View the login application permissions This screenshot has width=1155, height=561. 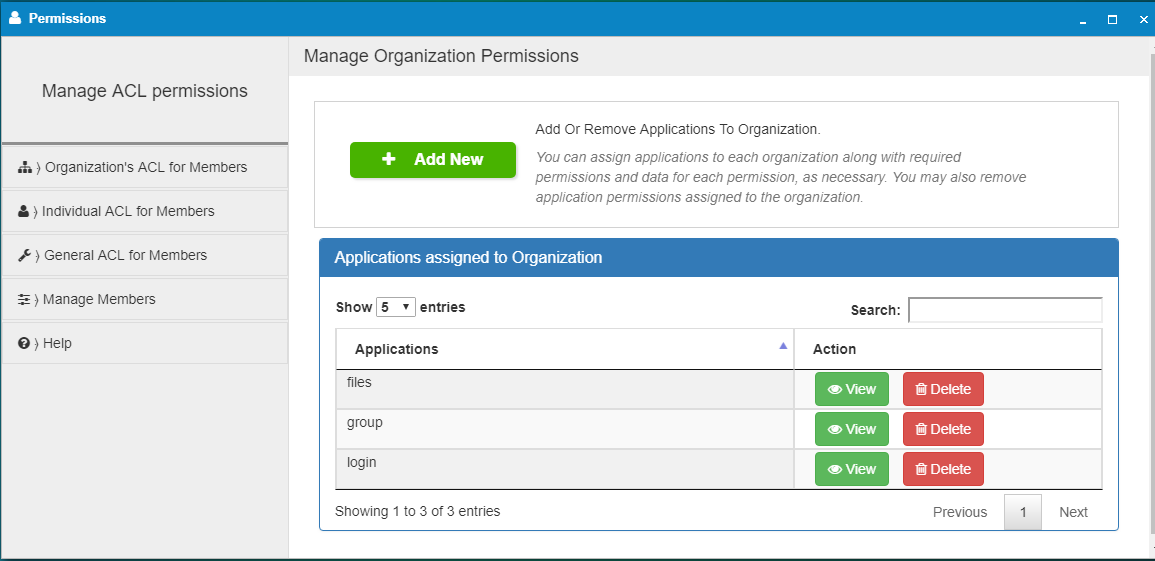851,469
